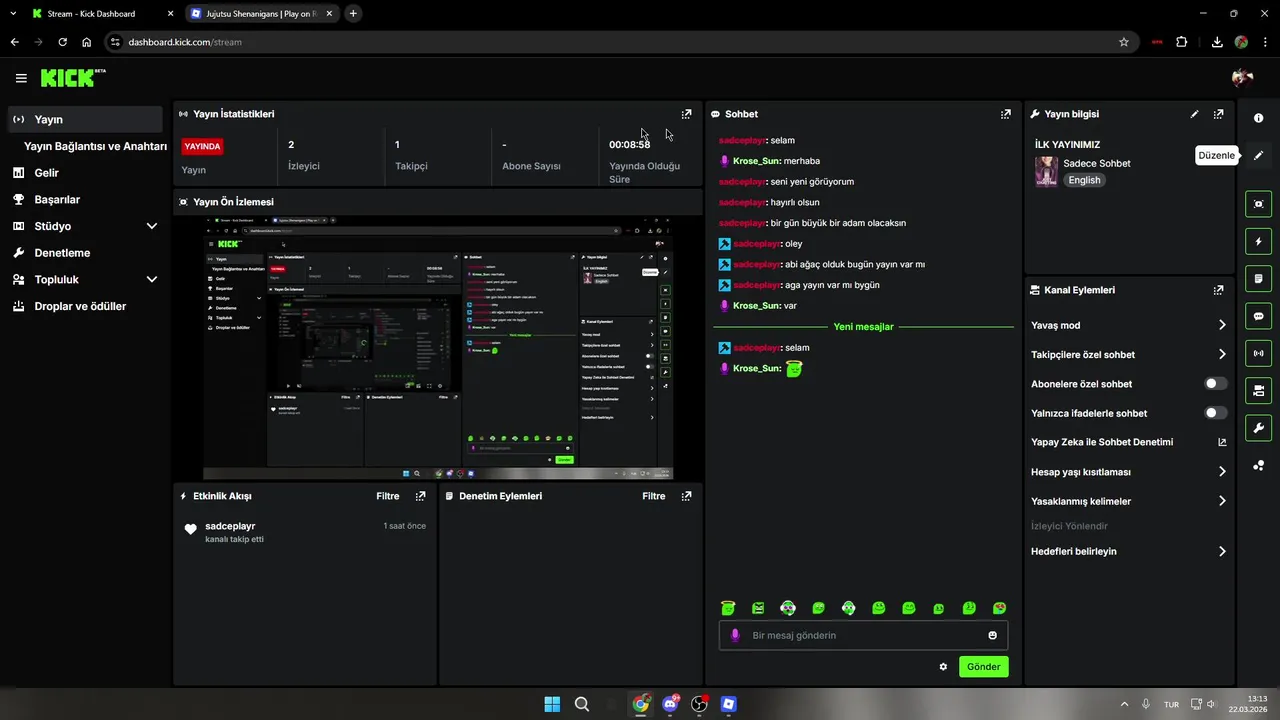The image size is (1280, 720).
Task: Toggle stream preview widget in right sidebar
Action: [1258, 204]
